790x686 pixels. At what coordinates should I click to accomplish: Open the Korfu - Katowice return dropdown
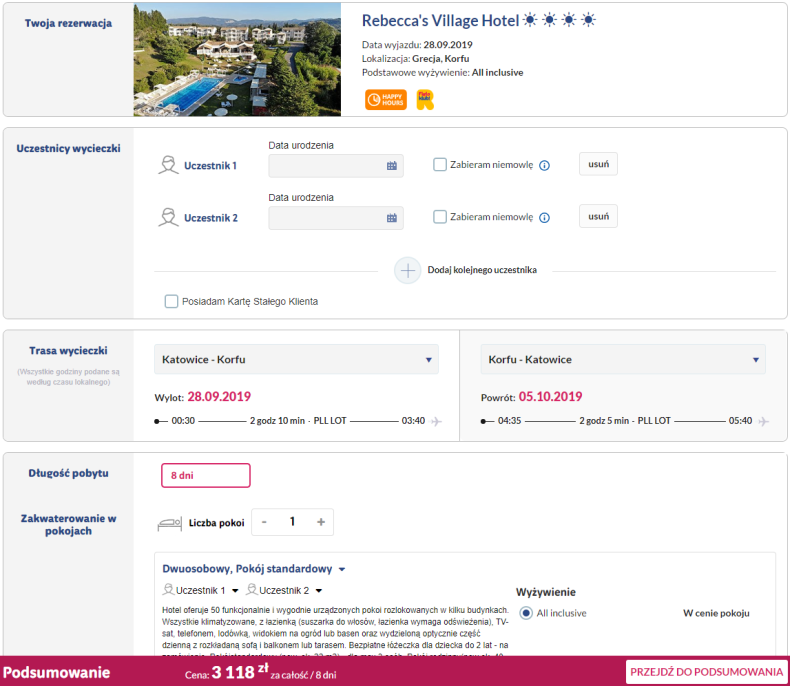(623, 360)
